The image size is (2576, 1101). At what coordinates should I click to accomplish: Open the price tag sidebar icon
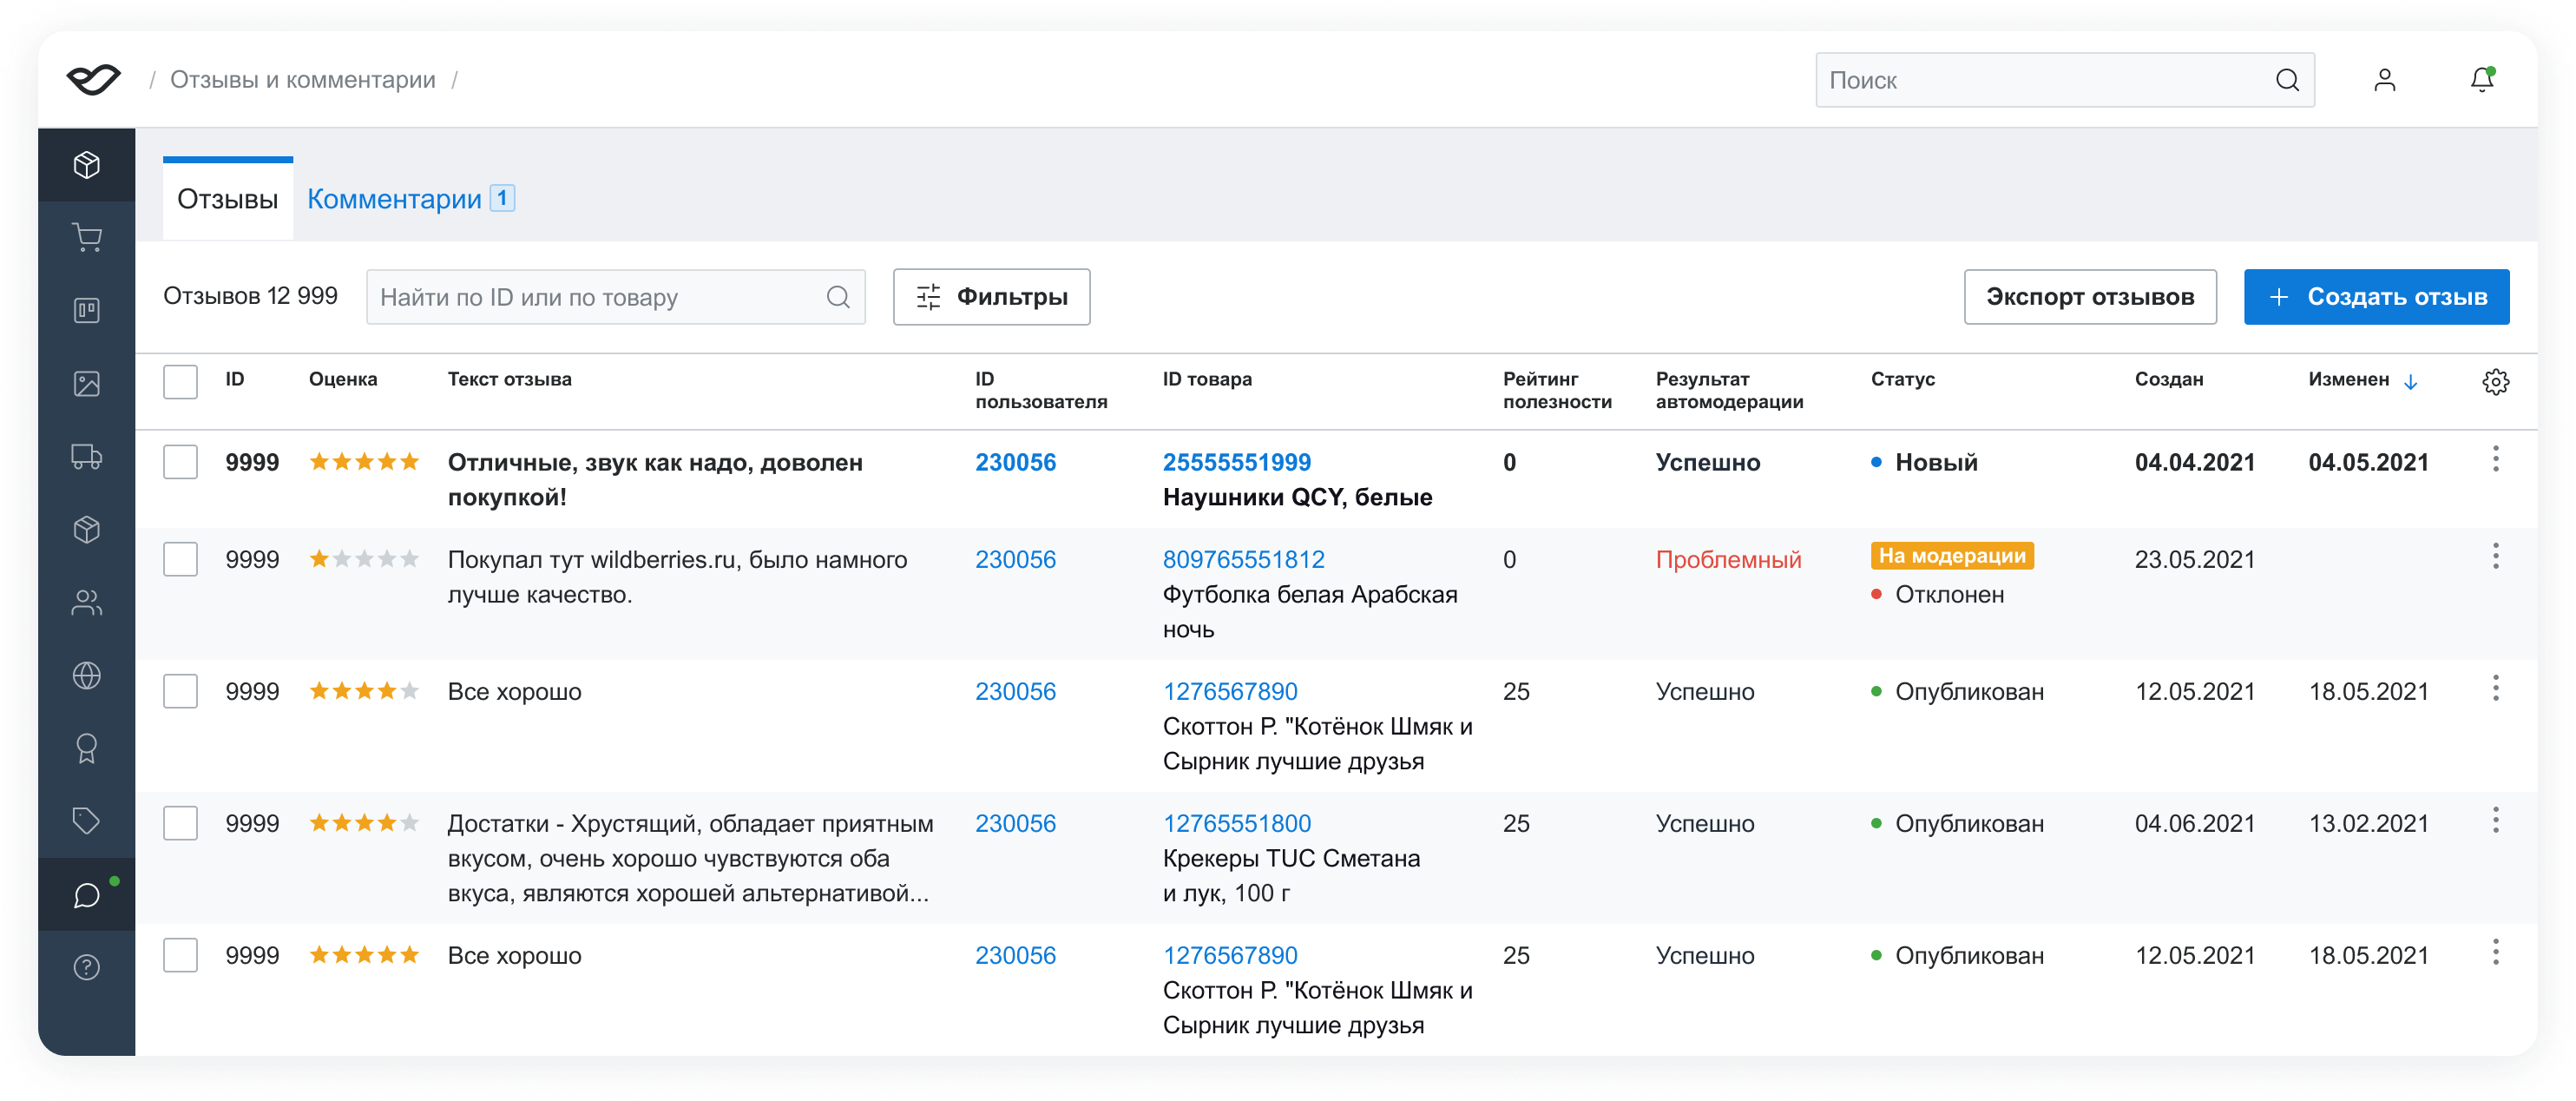pyautogui.click(x=87, y=821)
